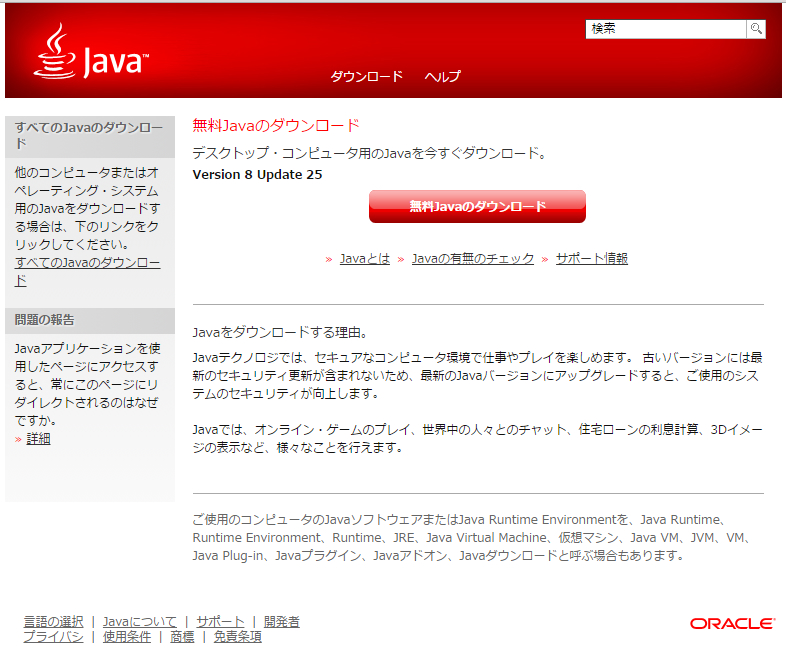
Task: Open the サポート情報 link
Action: pos(592,258)
